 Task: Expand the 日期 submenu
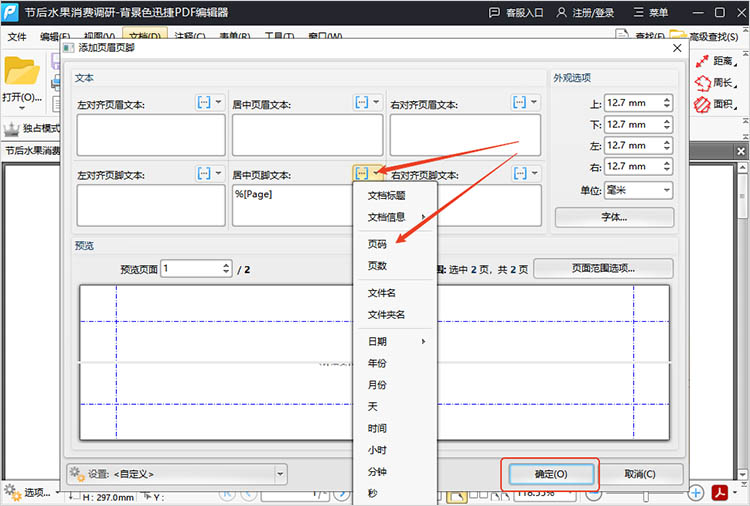(x=396, y=341)
